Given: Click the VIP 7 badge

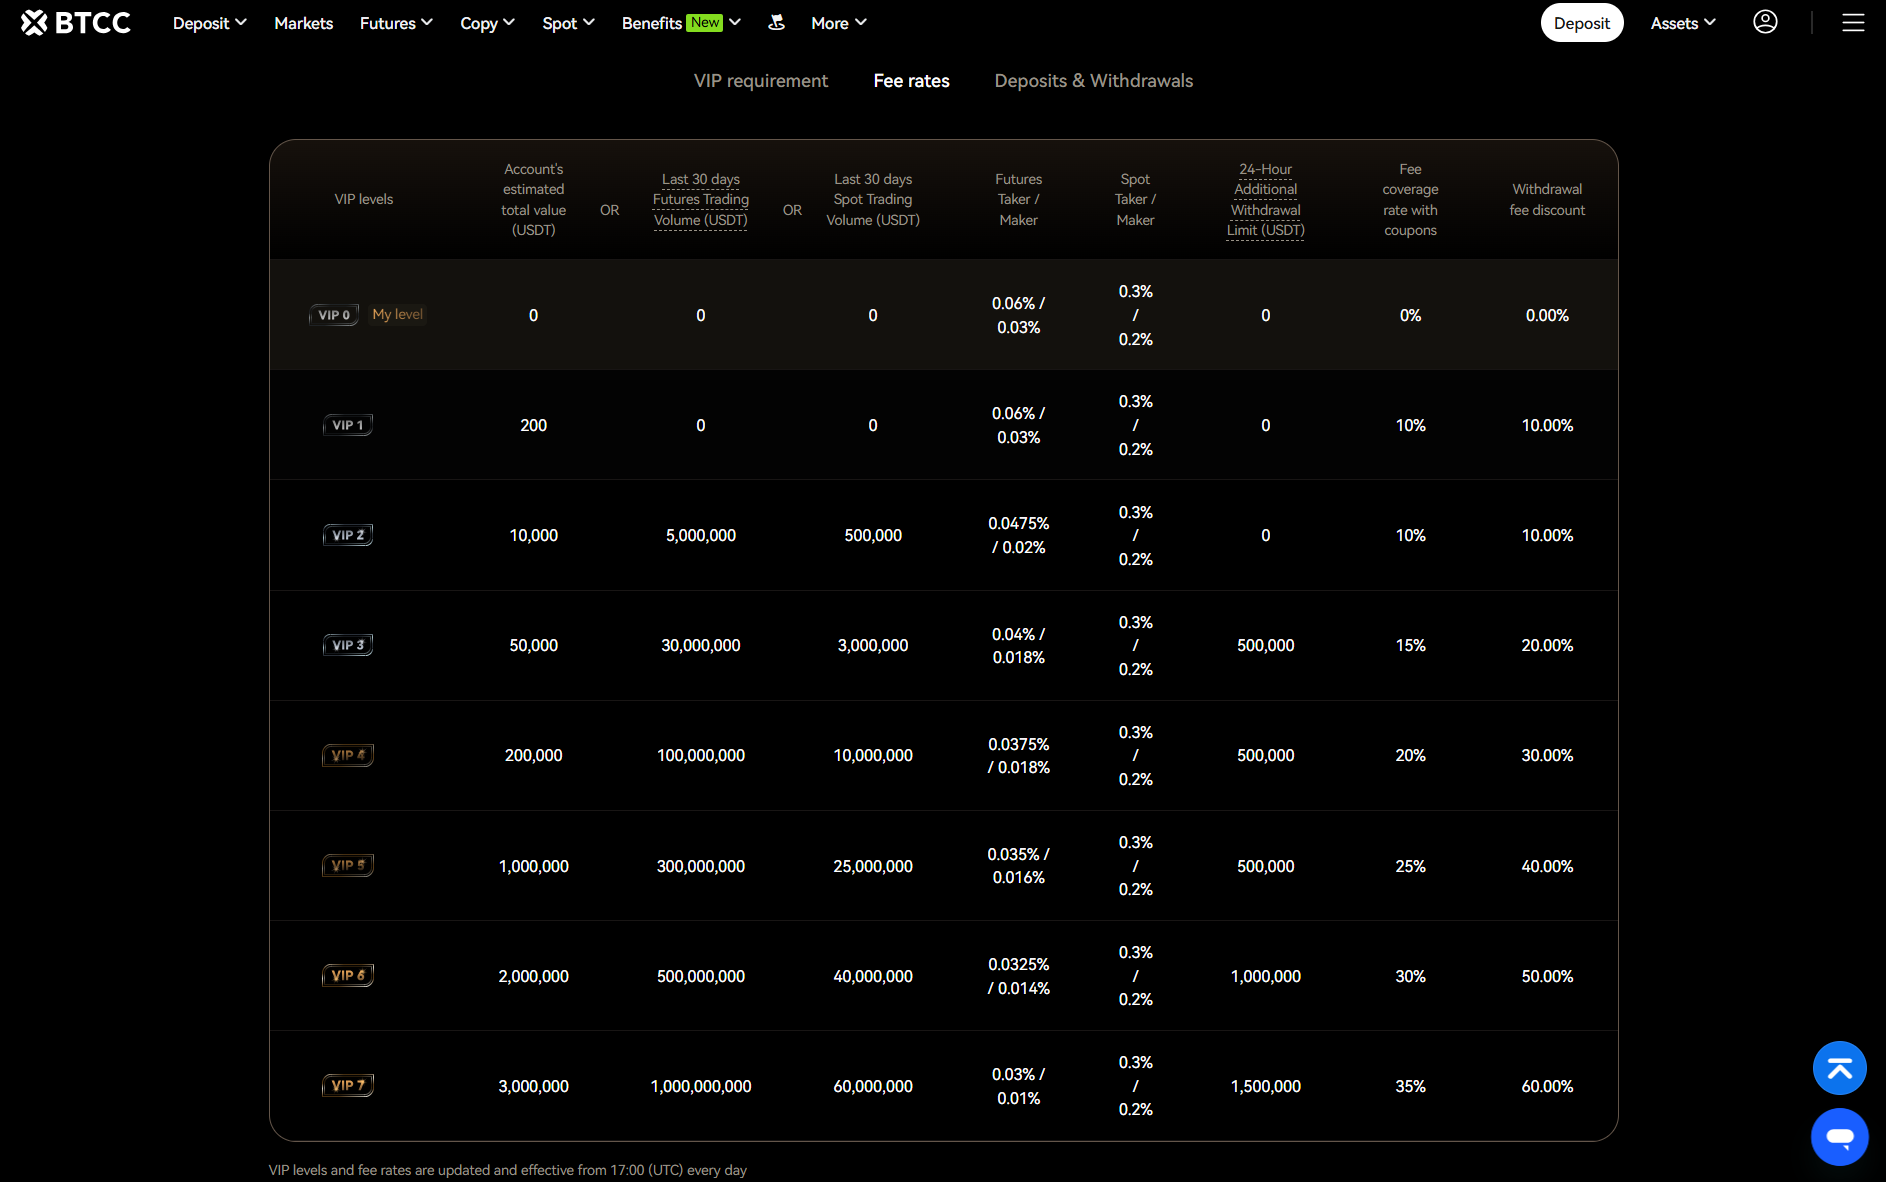Looking at the screenshot, I should coord(347,1085).
